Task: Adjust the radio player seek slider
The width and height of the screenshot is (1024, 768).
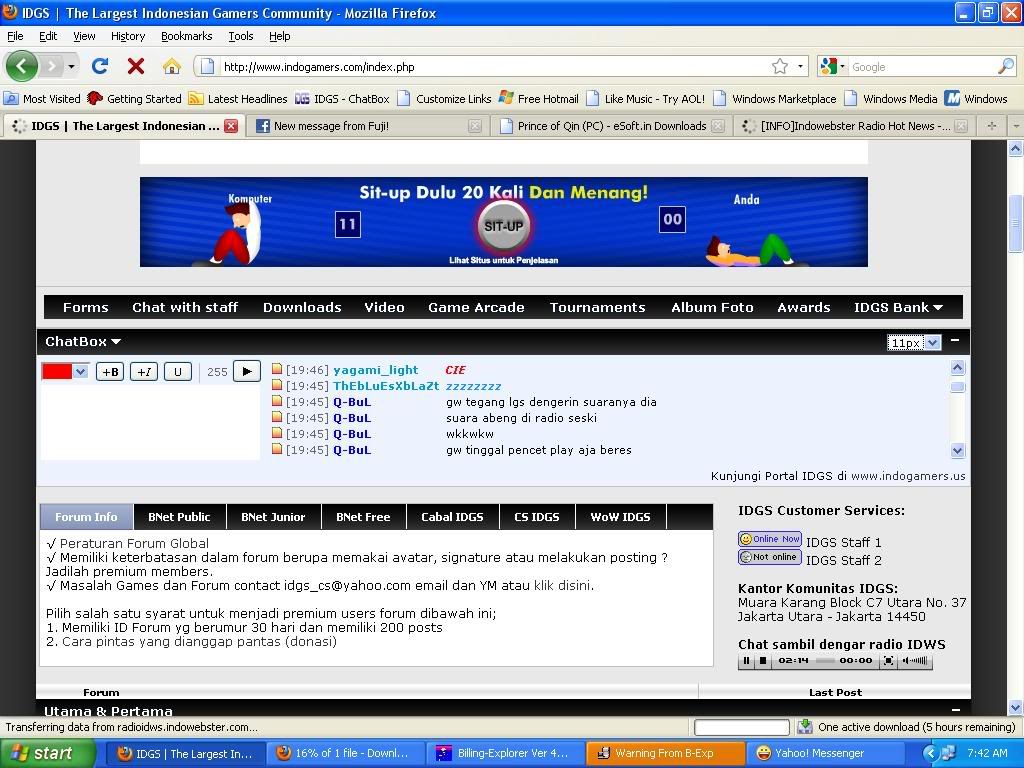Action: [x=825, y=660]
